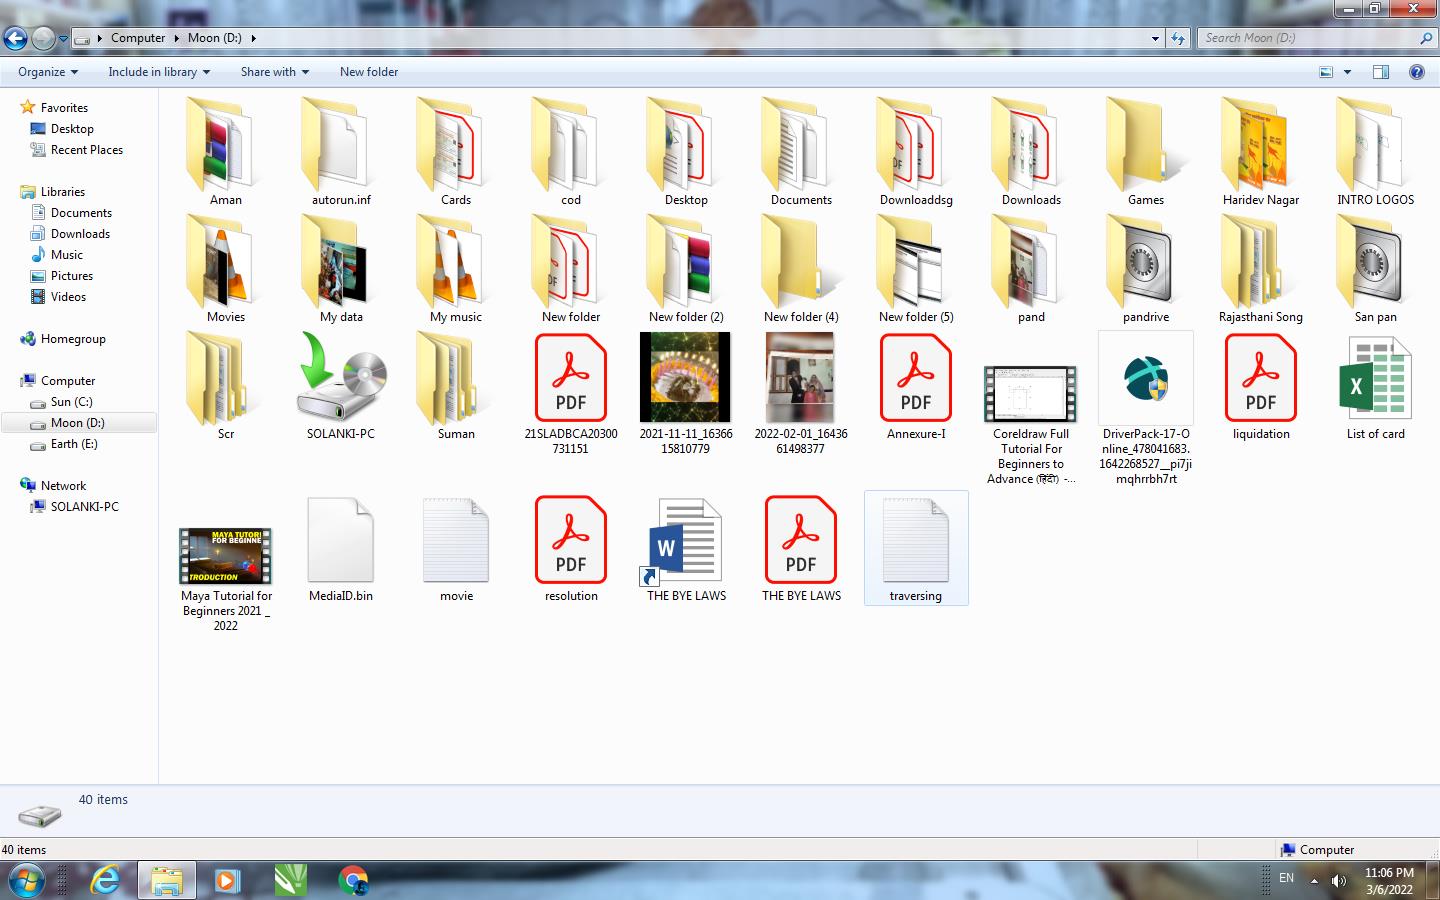Click the volume speaker tray icon
1440x900 pixels.
click(x=1339, y=880)
